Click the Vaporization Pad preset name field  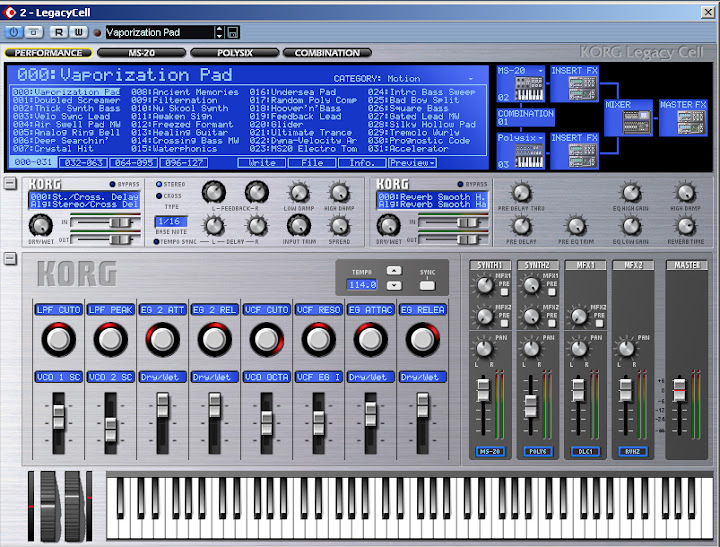(160, 33)
